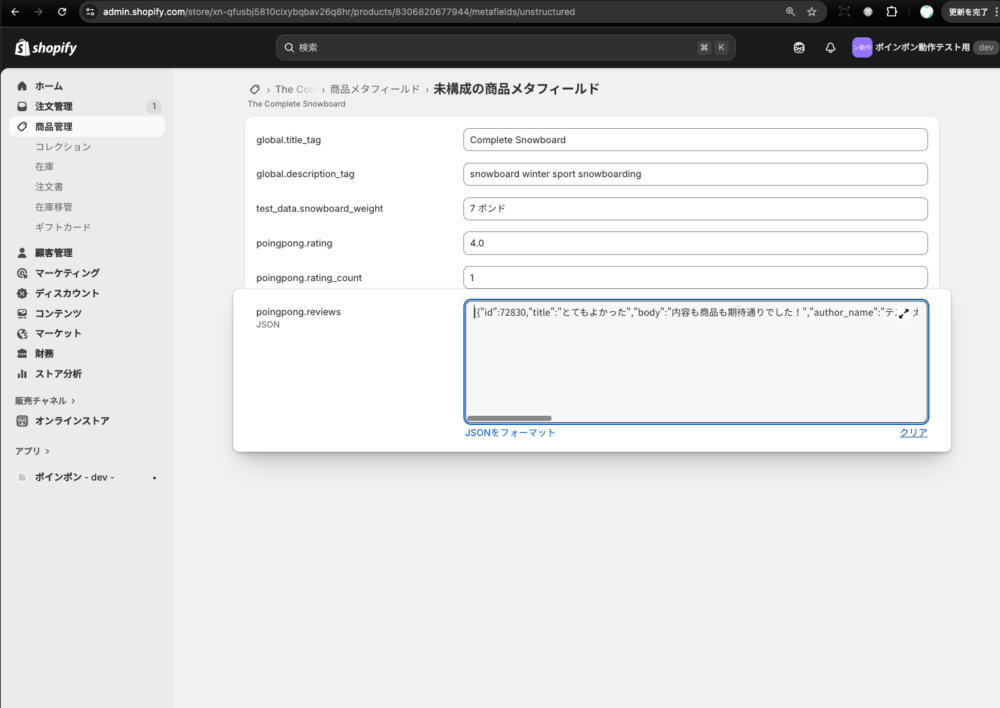Click the sidekick icon beside the bell
Screen dimensions: 1000x708
tap(799, 48)
